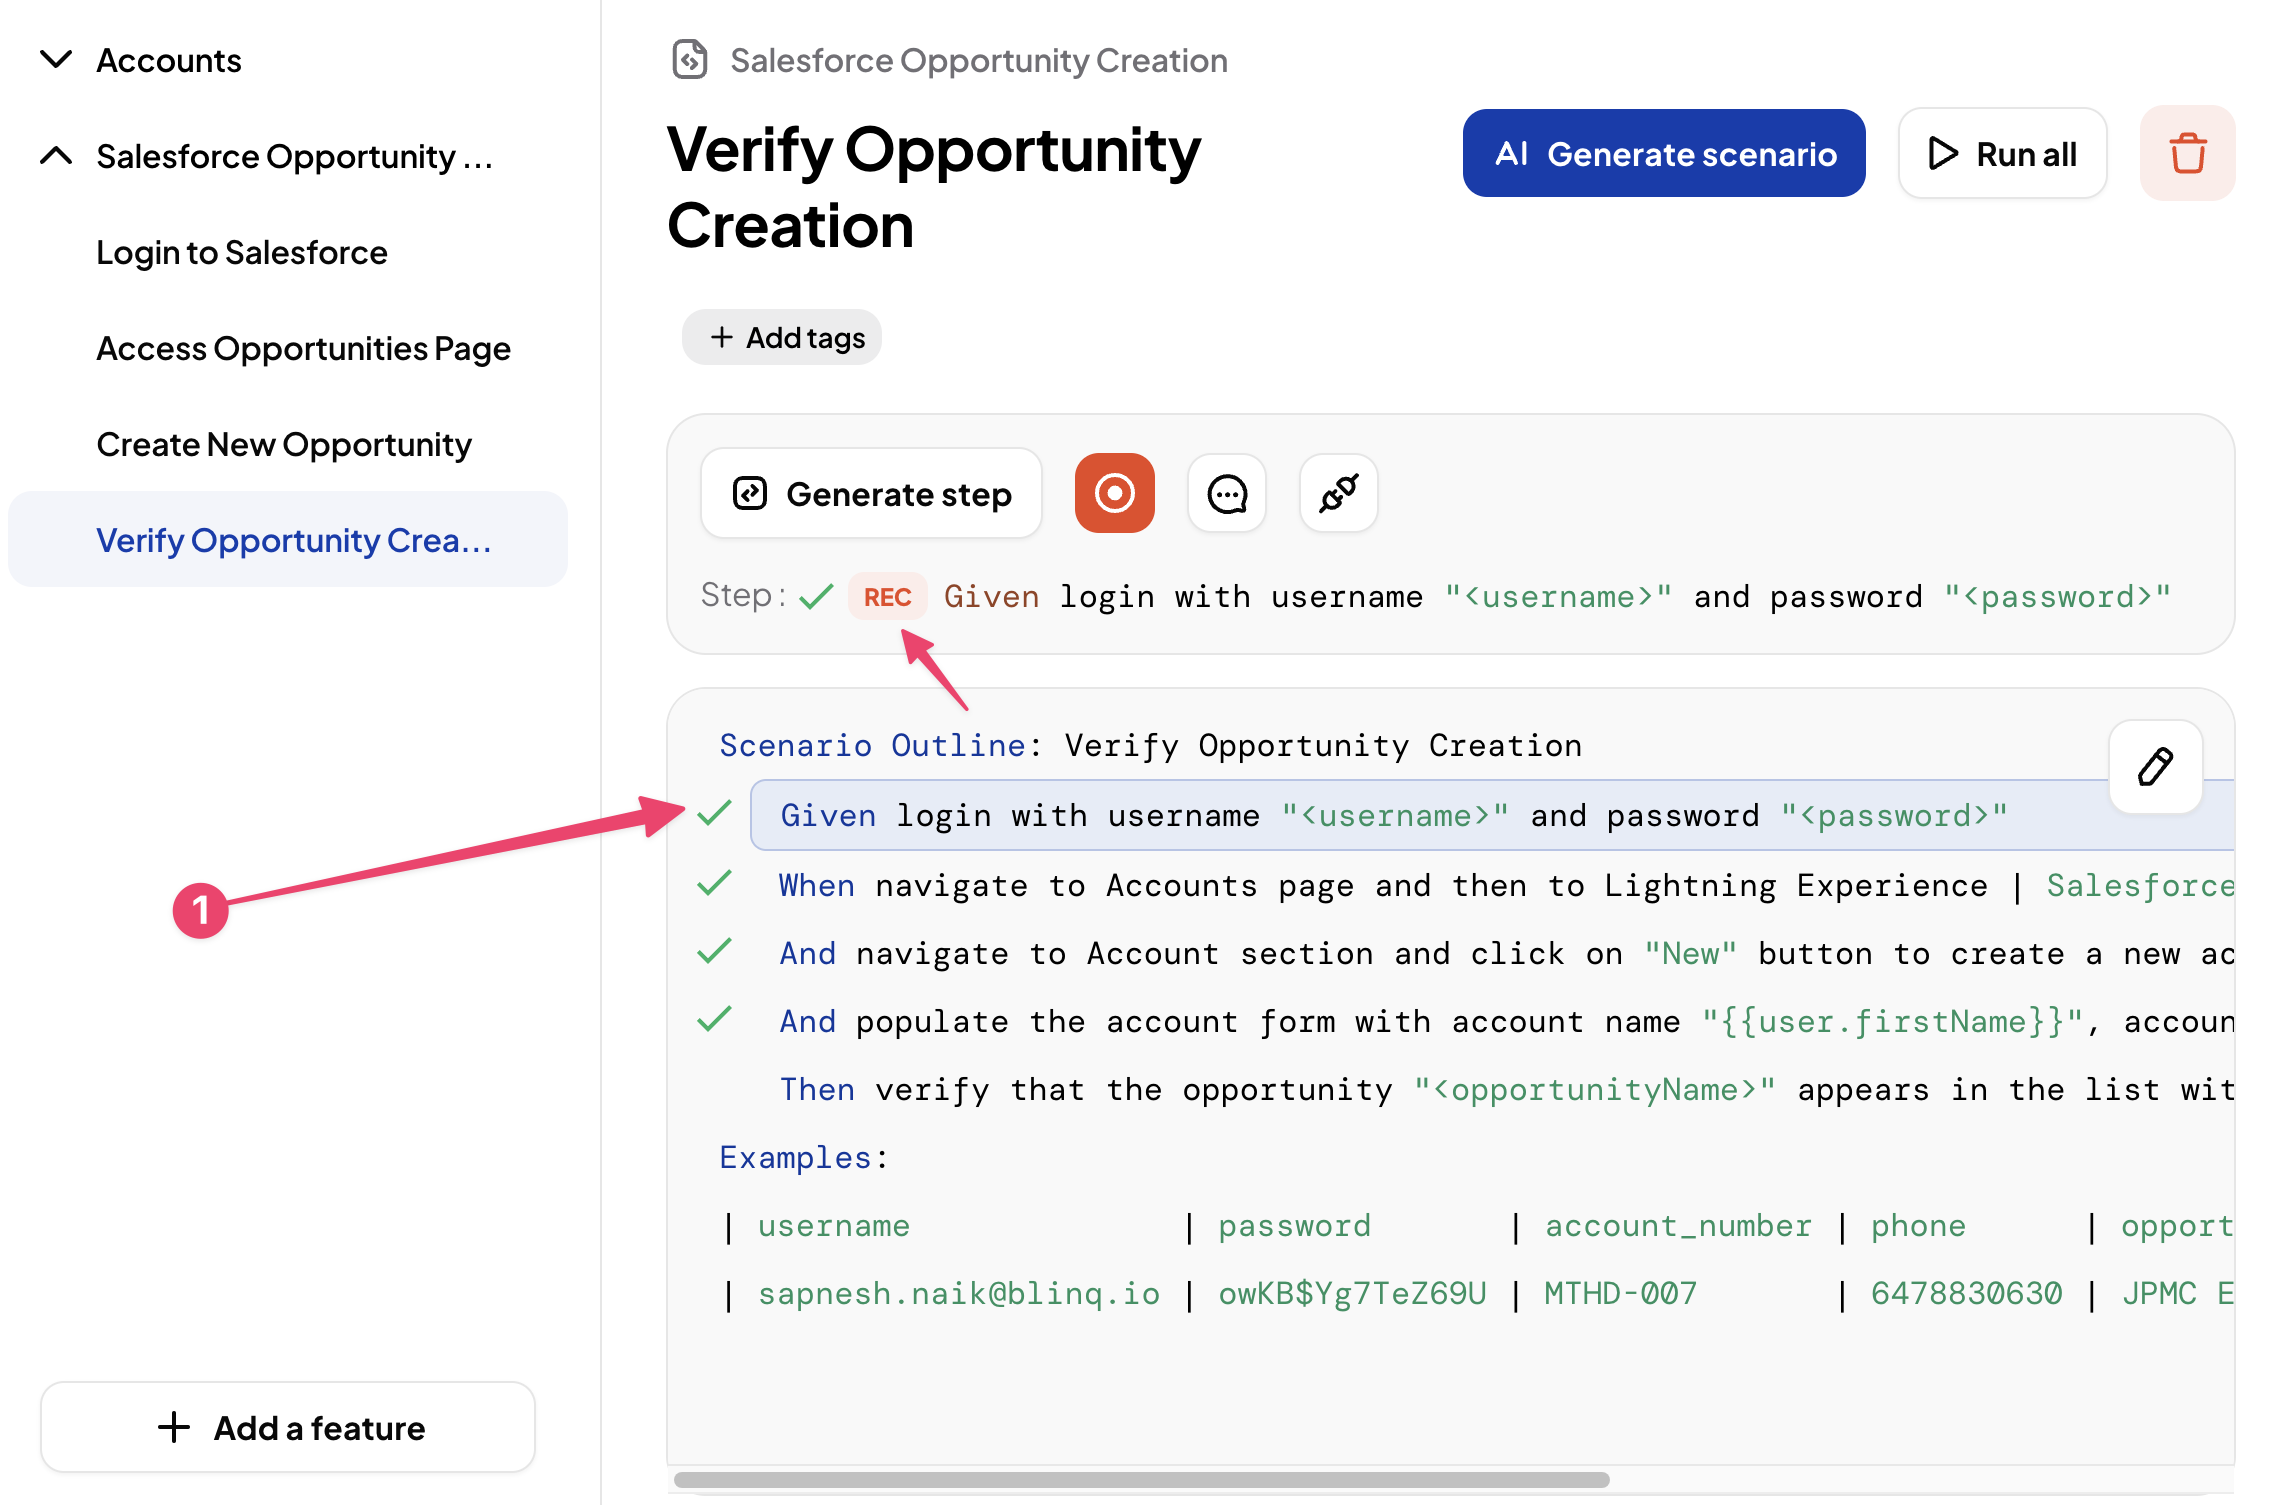Click the phone column header
Viewport: 2276px width, 1505px height.
click(1918, 1225)
